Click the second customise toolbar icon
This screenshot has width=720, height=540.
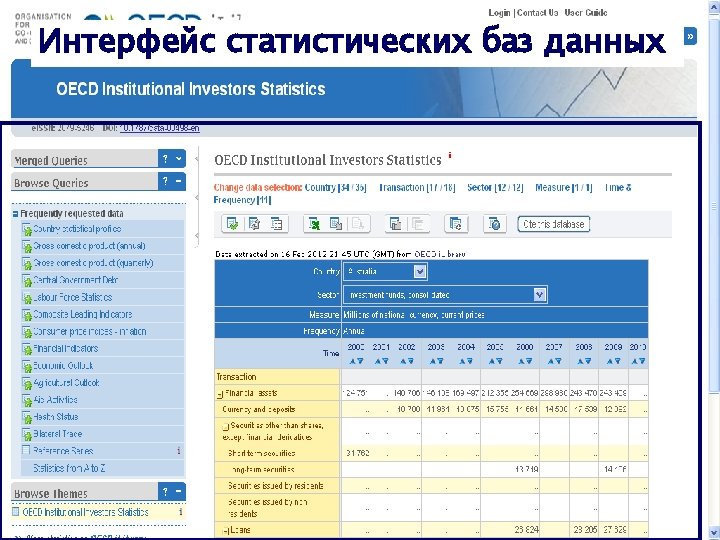pyautogui.click(x=254, y=224)
